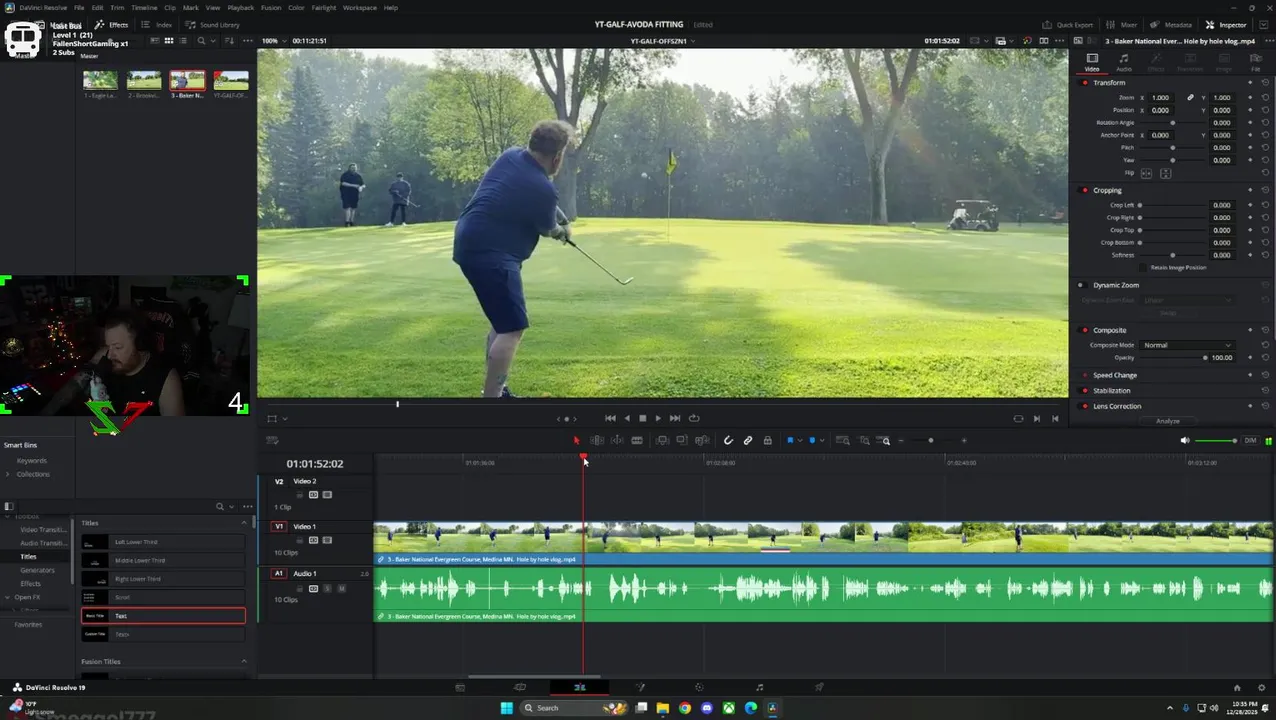Screen dimensions: 1276x720
Task: Adjust the Opacity slider
Action: pyautogui.click(x=1175, y=358)
